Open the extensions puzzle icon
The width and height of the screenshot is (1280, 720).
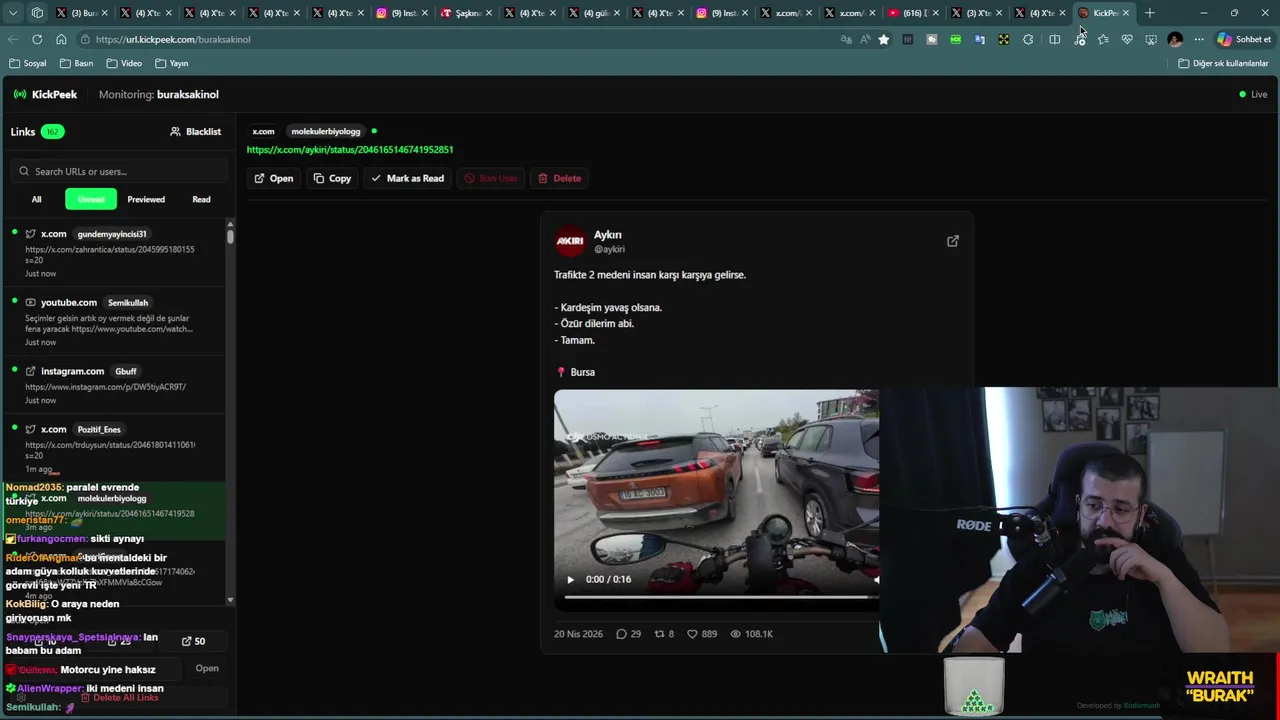[1028, 39]
